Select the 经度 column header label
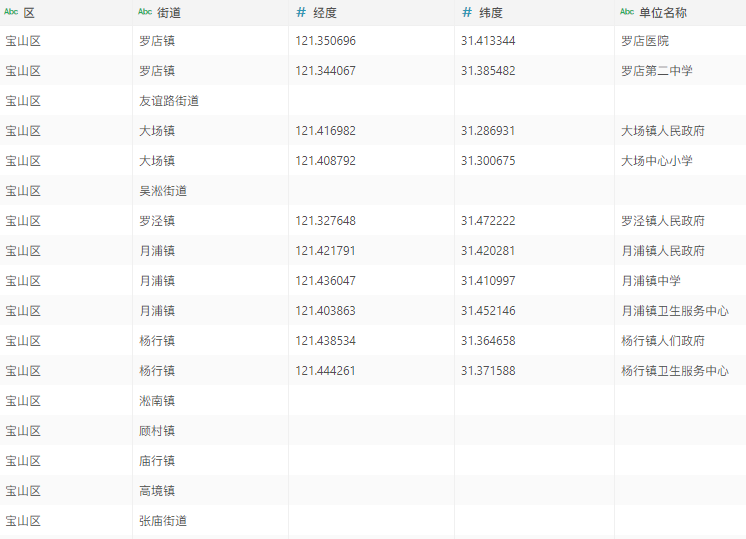Image resolution: width=746 pixels, height=539 pixels. pos(325,12)
